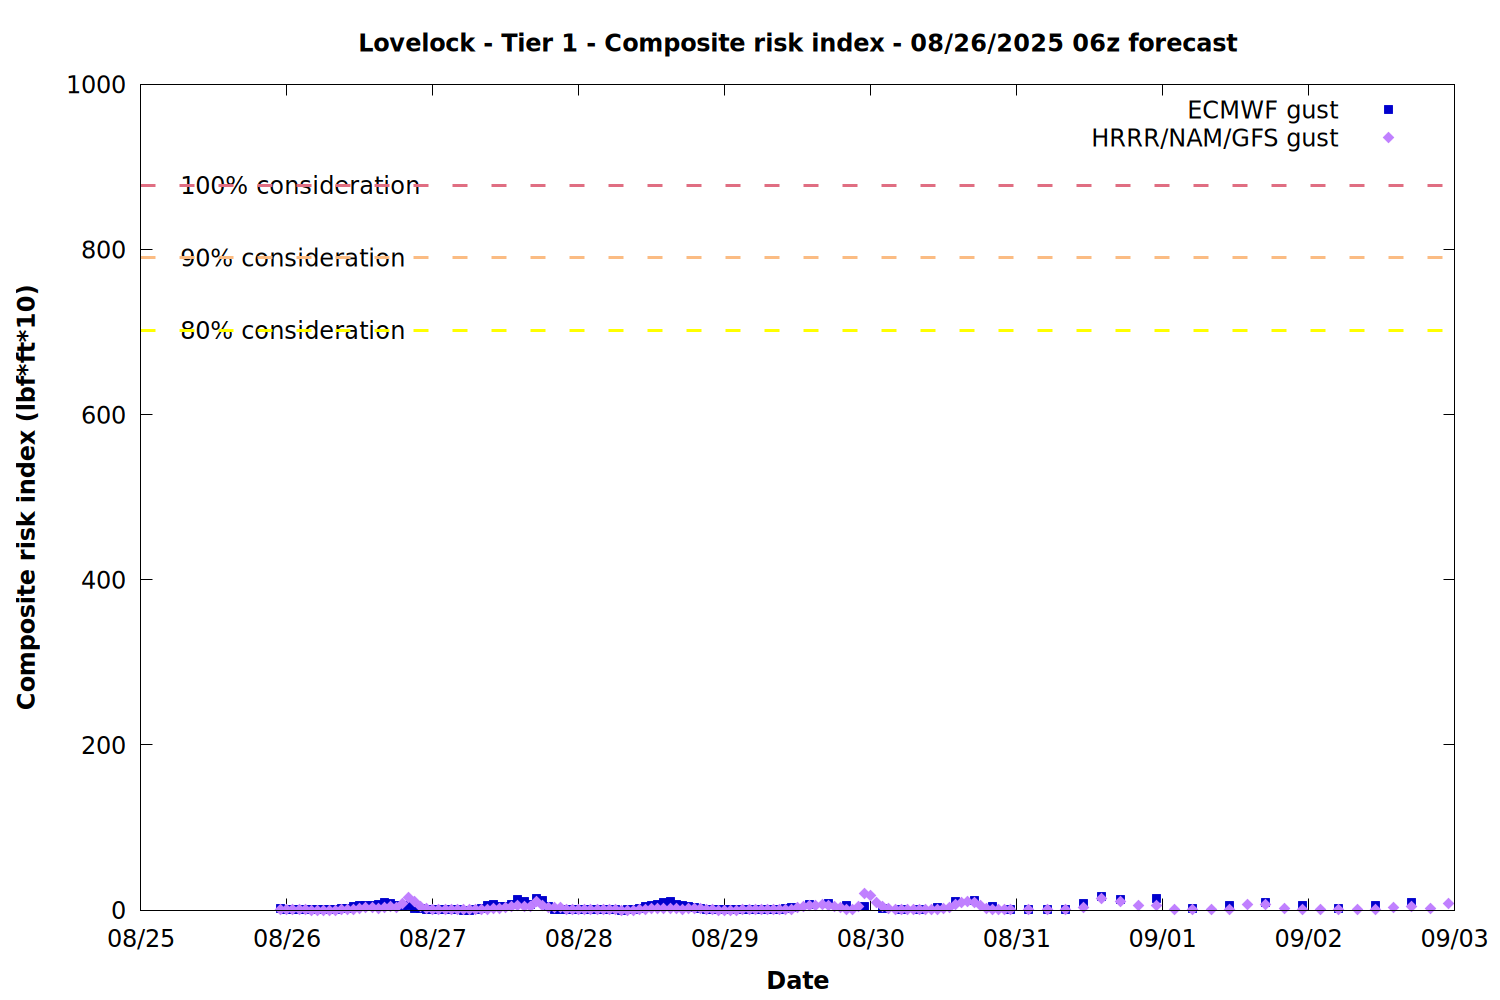Click the 09/01 date tick label
1500x1000 pixels.
tap(1162, 939)
